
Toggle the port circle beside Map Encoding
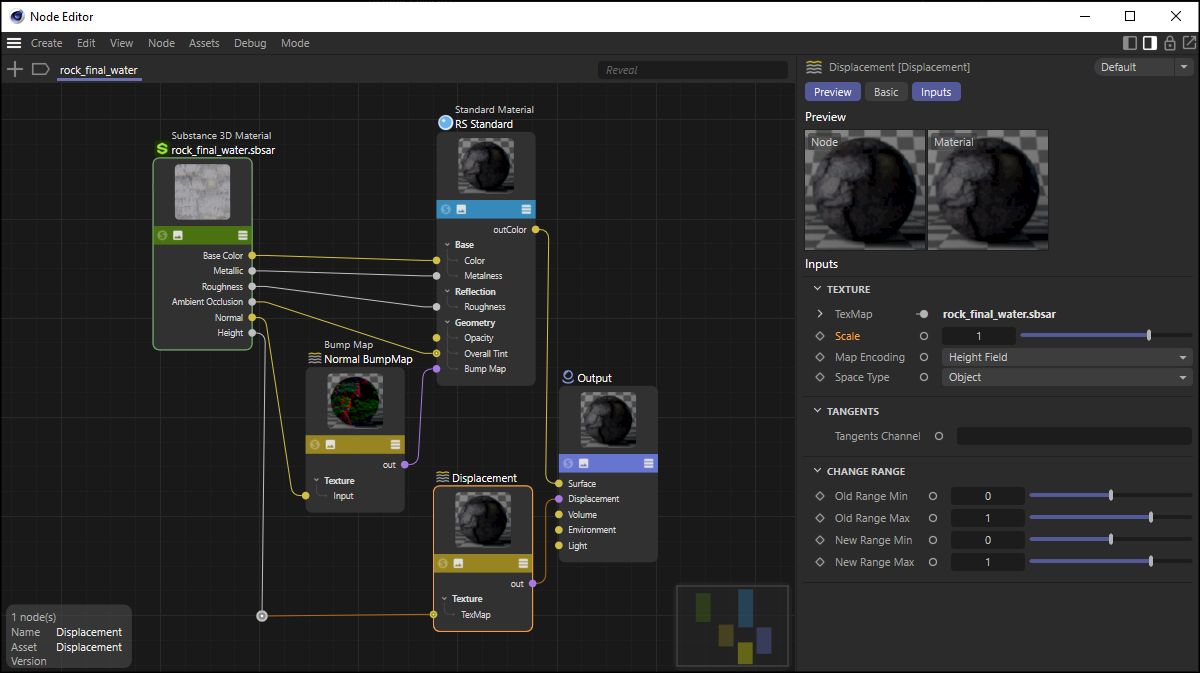(924, 357)
